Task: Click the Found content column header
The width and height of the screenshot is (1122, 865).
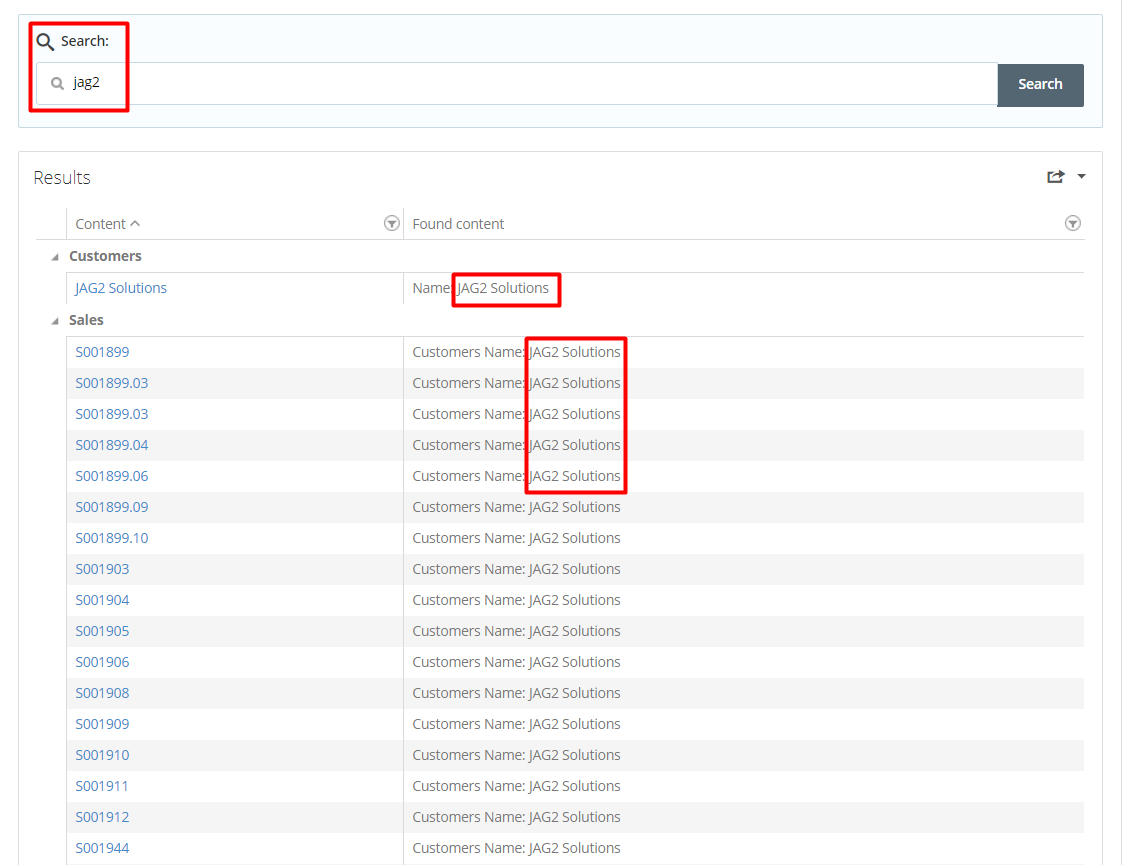Action: (458, 224)
